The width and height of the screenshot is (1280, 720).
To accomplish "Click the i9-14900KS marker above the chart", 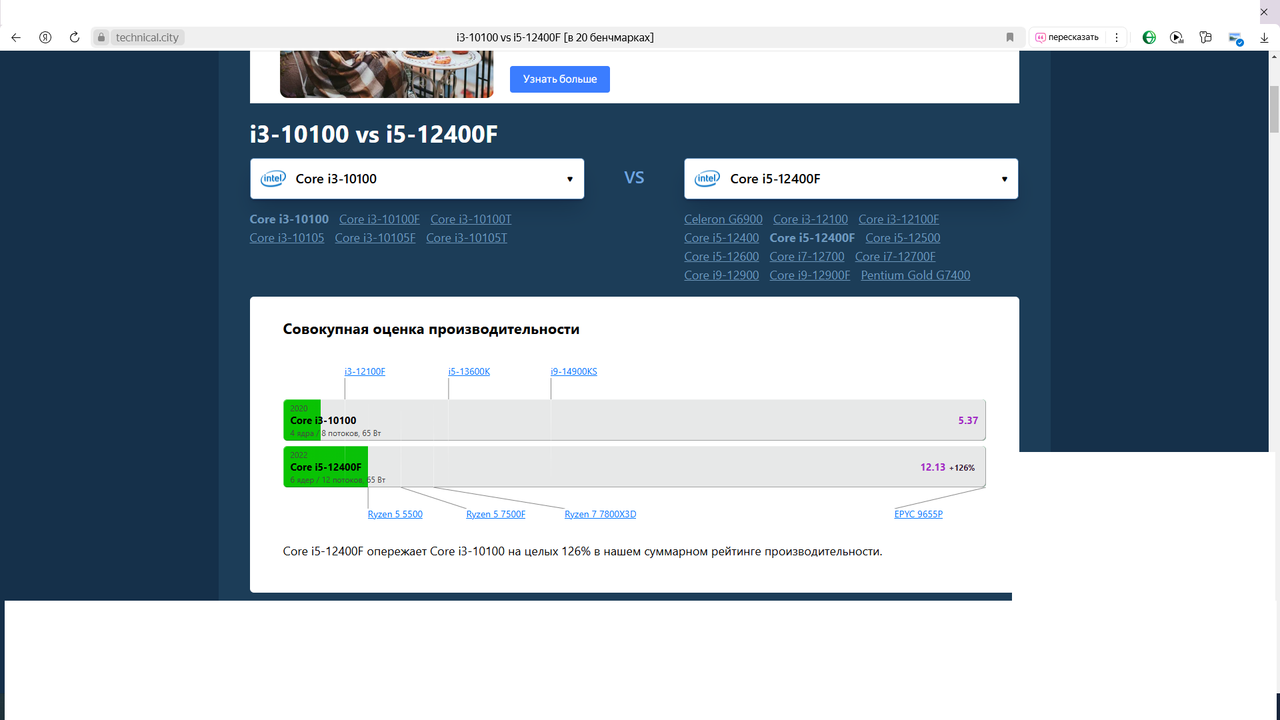I will tap(574, 372).
